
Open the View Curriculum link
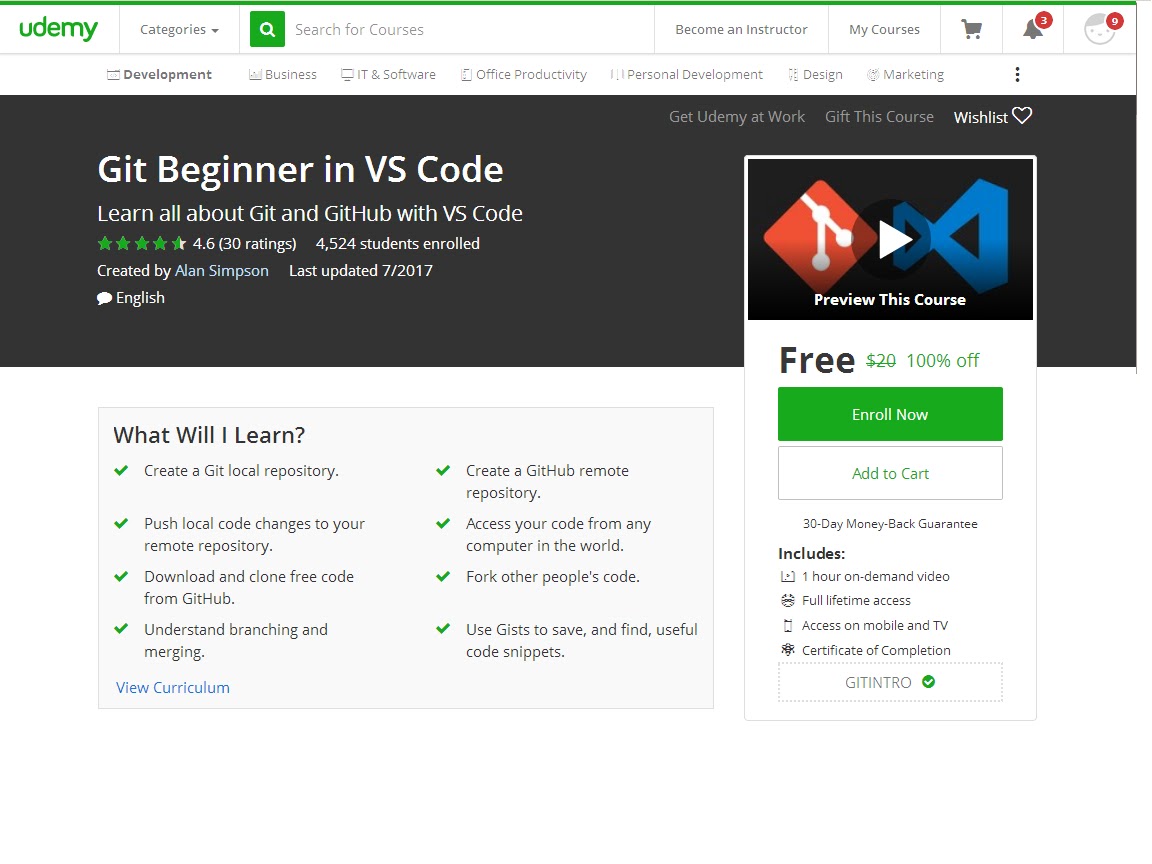[173, 688]
